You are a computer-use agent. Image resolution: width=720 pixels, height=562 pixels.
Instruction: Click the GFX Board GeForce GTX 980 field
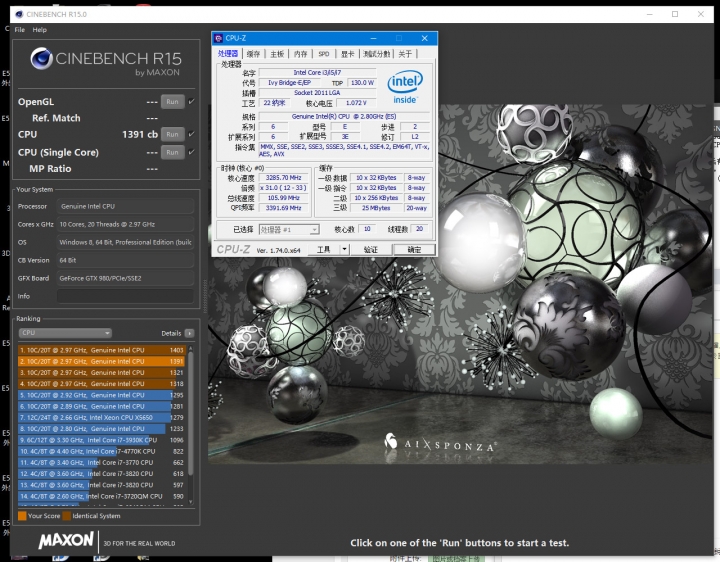[x=125, y=278]
